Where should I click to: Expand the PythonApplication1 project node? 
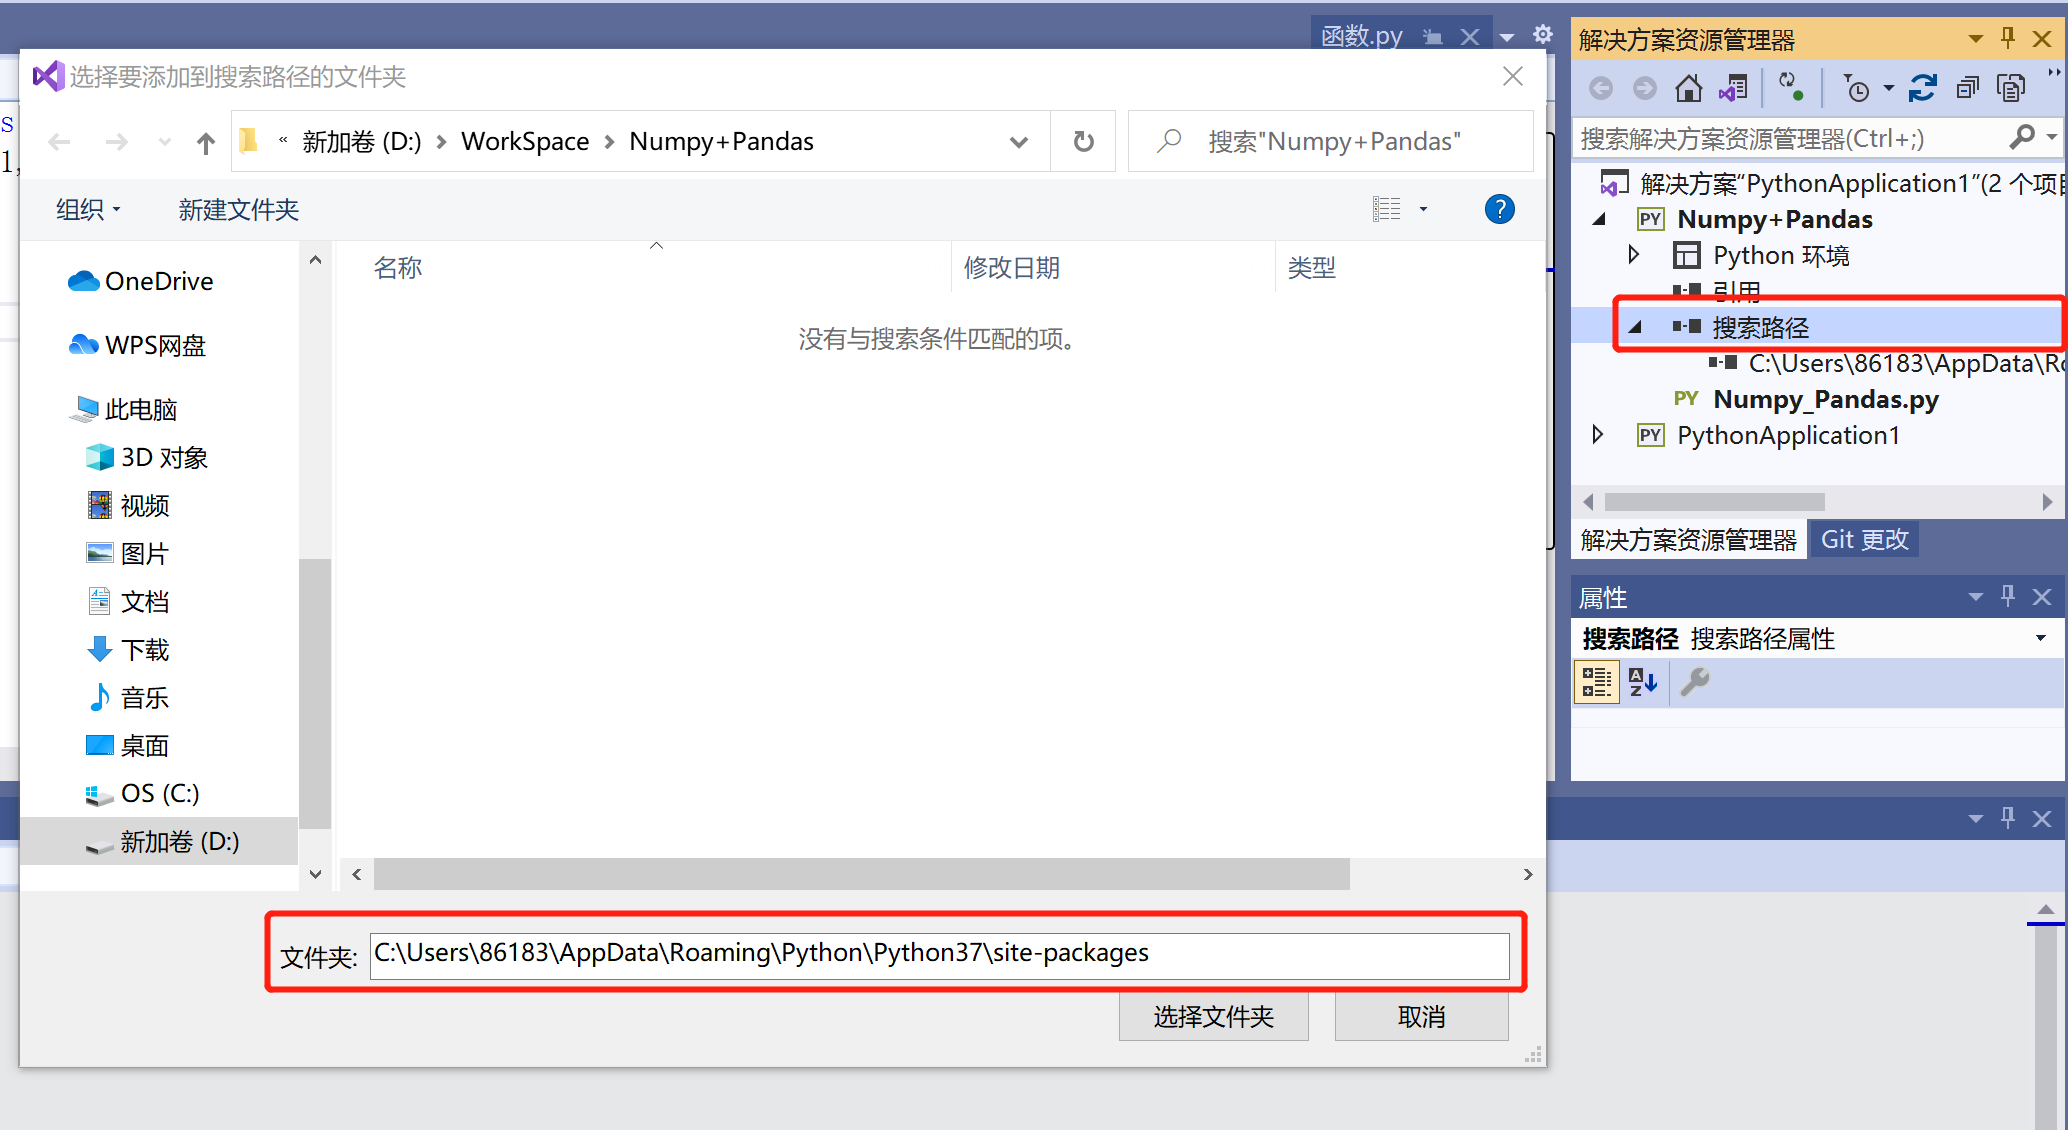pyautogui.click(x=1597, y=434)
